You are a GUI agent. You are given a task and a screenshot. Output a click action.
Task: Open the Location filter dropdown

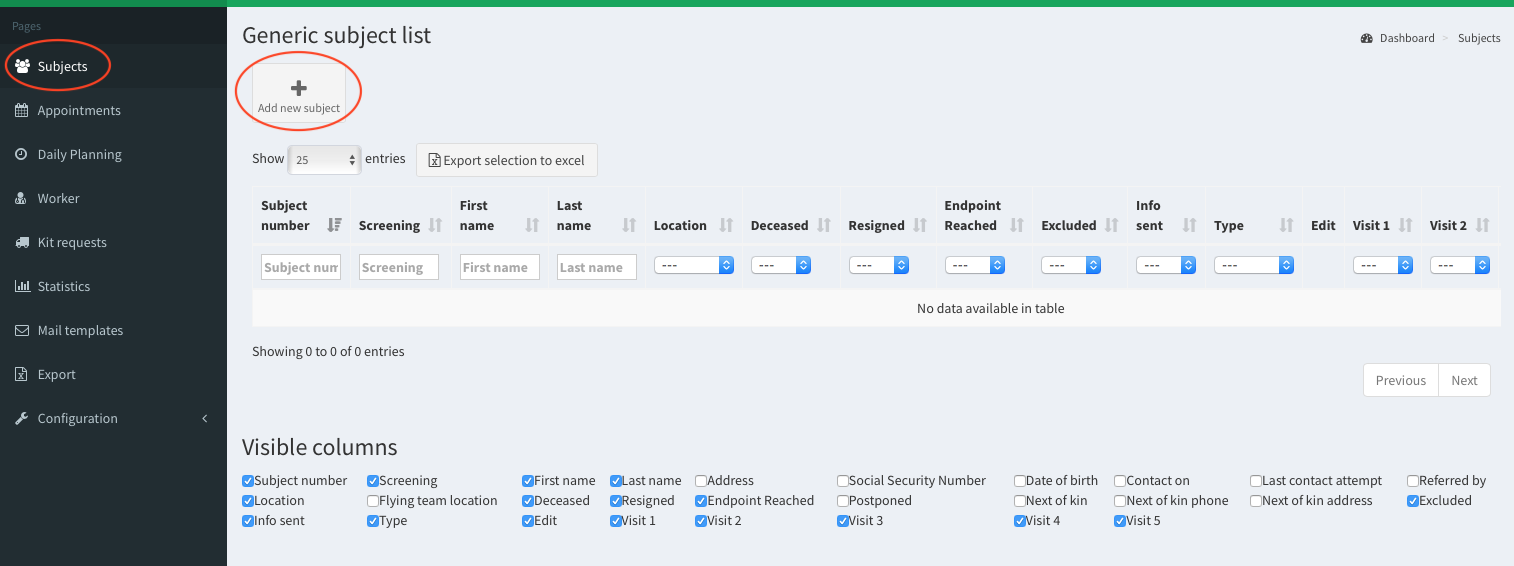694,266
